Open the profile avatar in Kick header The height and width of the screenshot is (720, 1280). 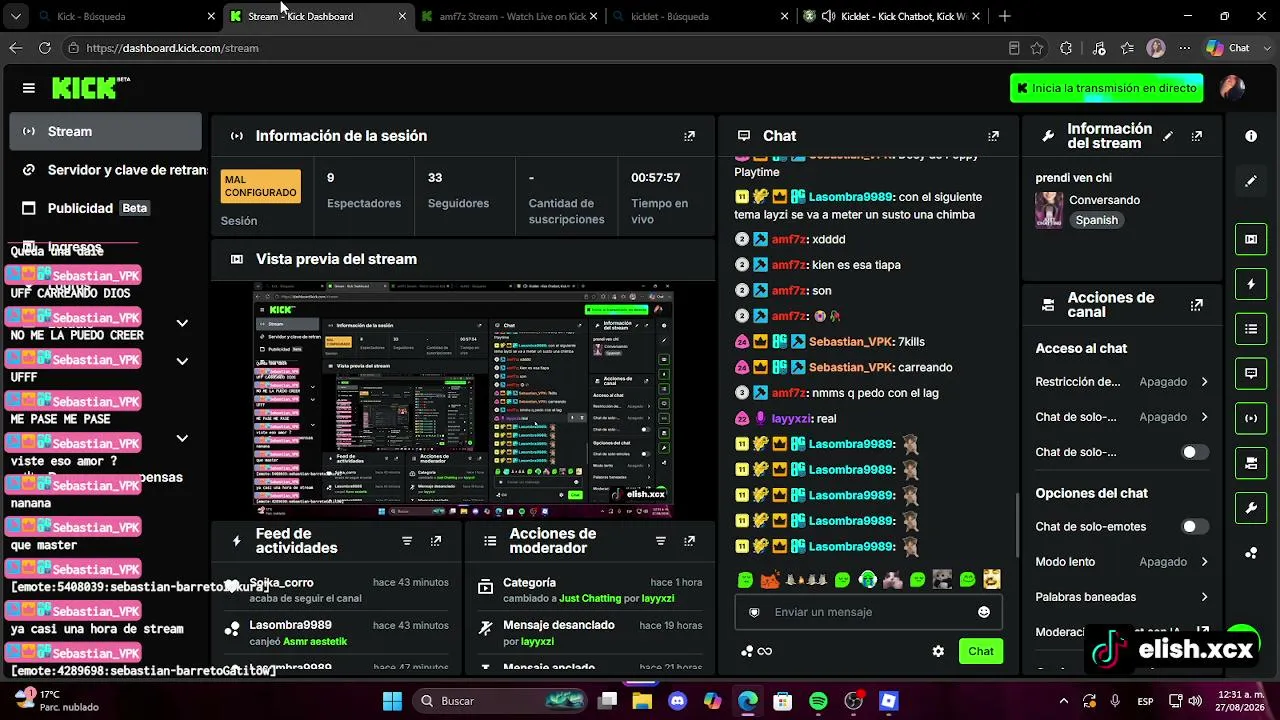1232,88
